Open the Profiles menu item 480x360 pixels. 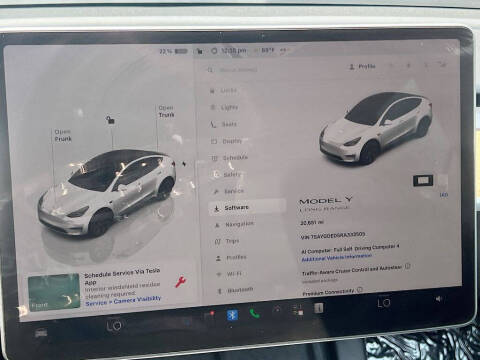tap(231, 257)
